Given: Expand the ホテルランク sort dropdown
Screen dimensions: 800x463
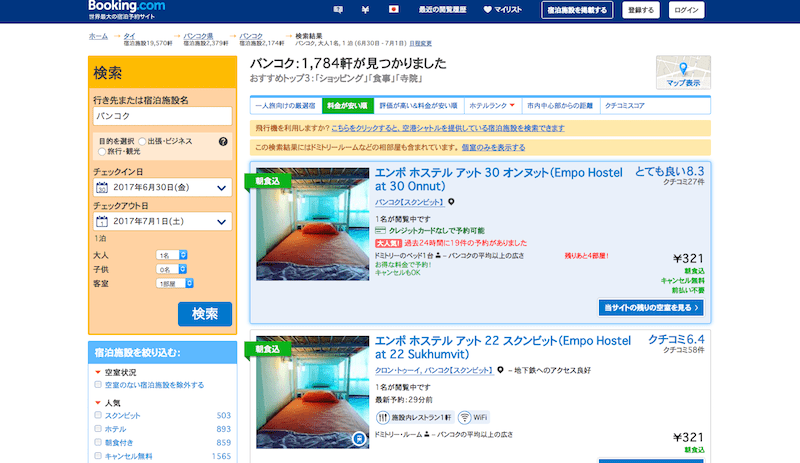Looking at the screenshot, I should click(492, 106).
